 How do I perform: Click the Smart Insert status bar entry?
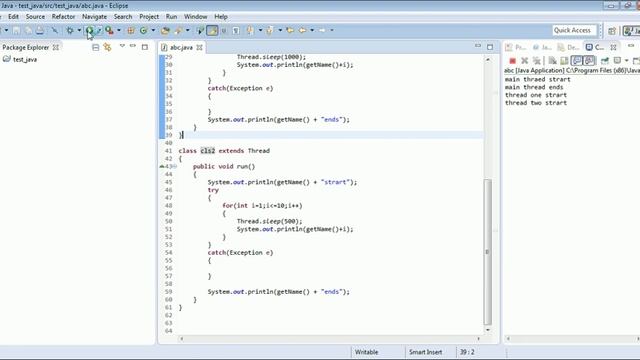(x=426, y=352)
